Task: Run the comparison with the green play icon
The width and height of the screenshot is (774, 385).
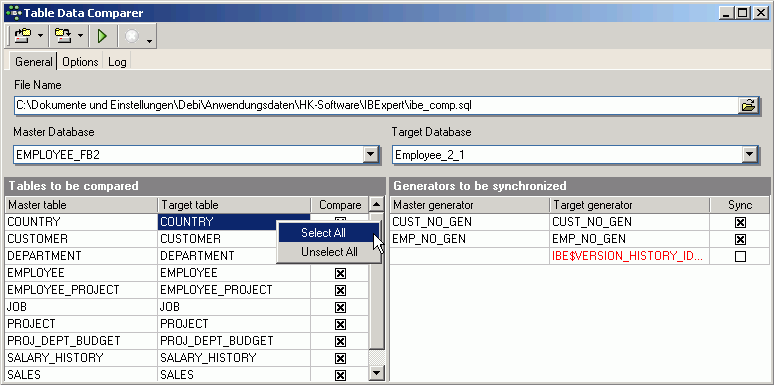Action: tap(102, 36)
